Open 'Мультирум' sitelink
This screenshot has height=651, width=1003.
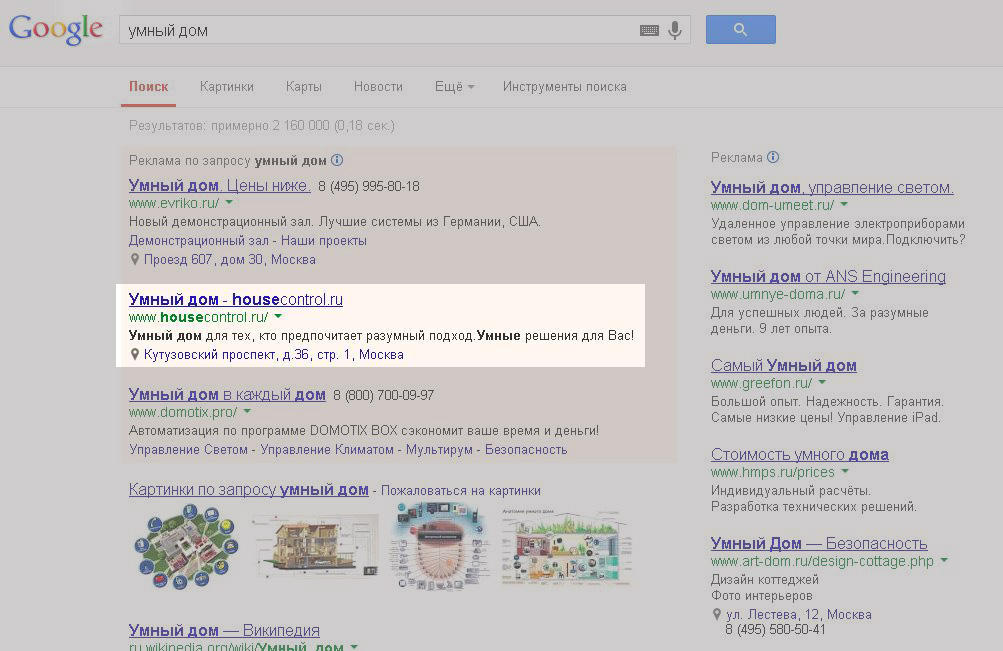point(439,450)
